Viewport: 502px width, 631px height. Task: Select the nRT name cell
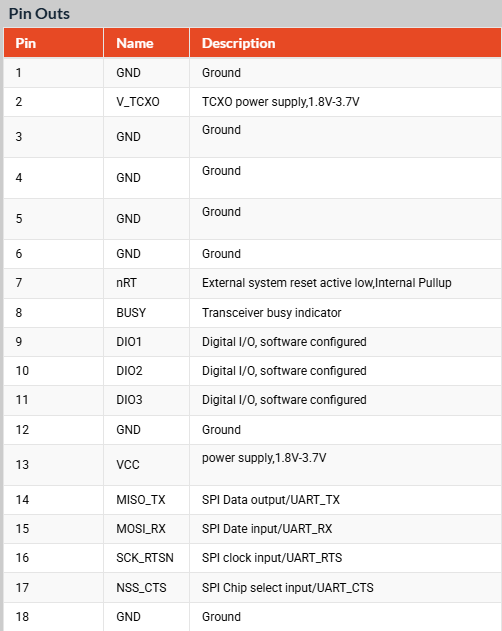coord(147,283)
